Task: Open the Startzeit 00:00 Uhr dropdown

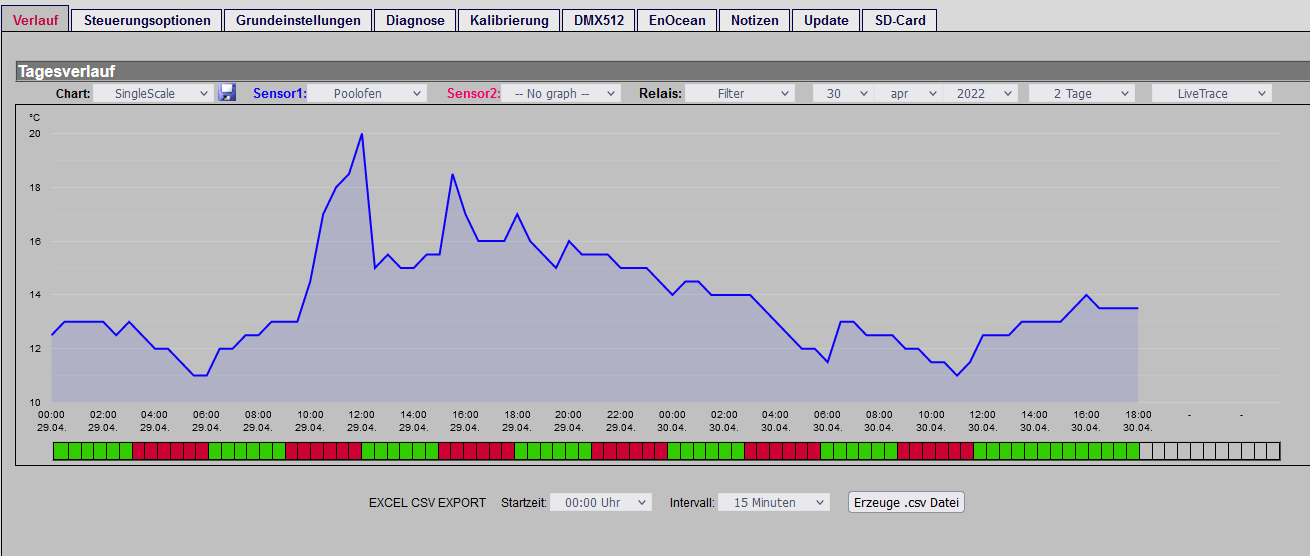Action: [x=601, y=502]
